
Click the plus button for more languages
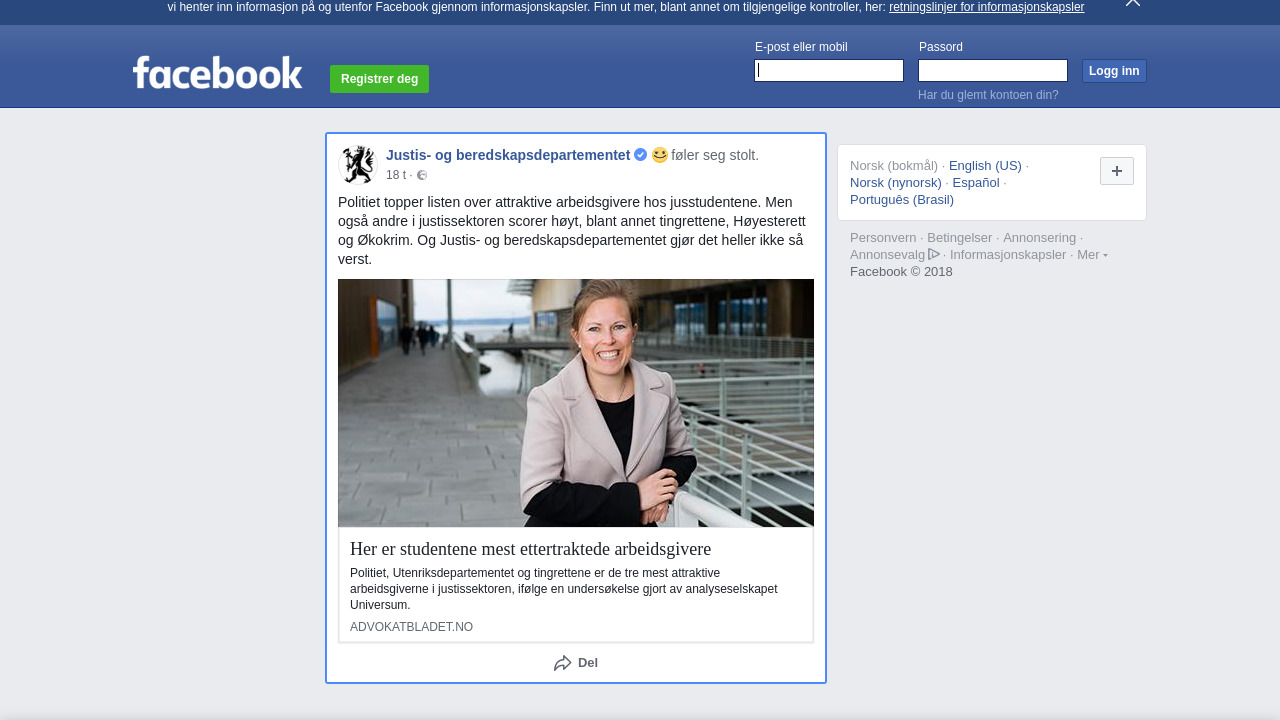tap(1116, 171)
